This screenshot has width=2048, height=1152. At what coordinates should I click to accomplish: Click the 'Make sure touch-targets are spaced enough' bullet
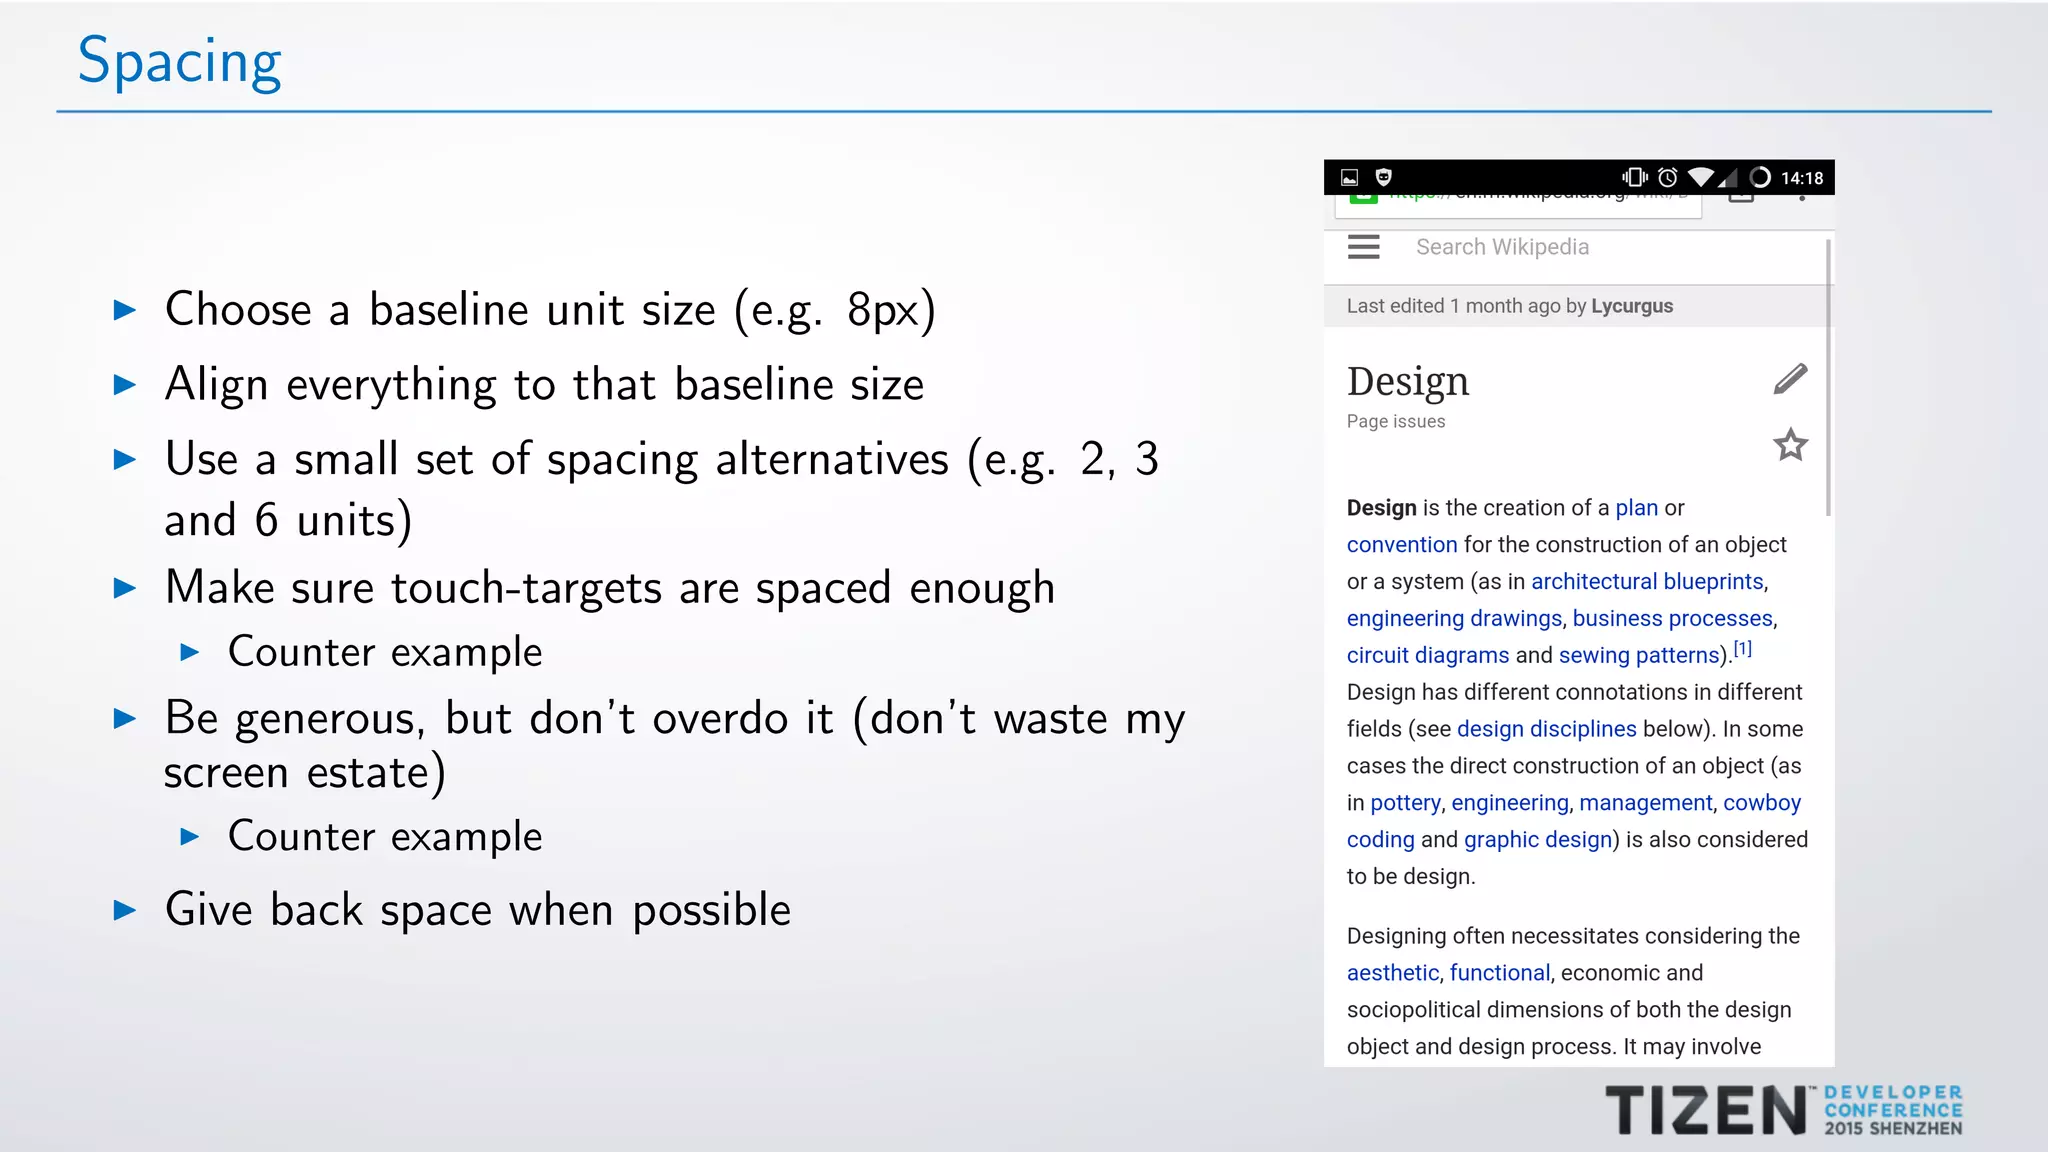click(x=610, y=588)
